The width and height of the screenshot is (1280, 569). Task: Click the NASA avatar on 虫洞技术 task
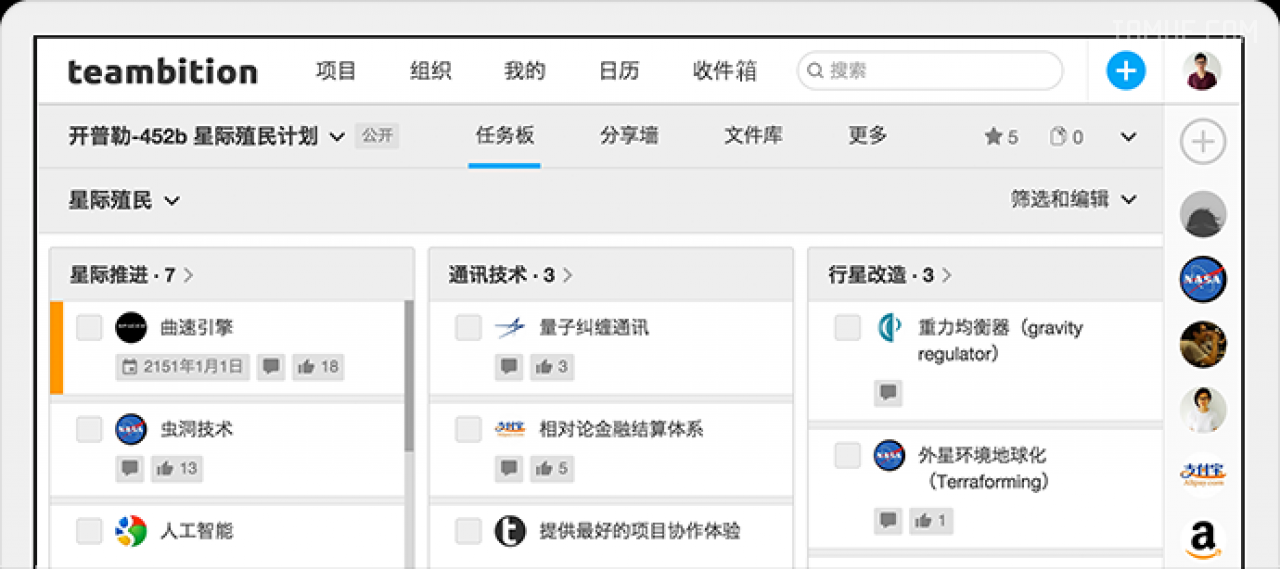coord(131,429)
